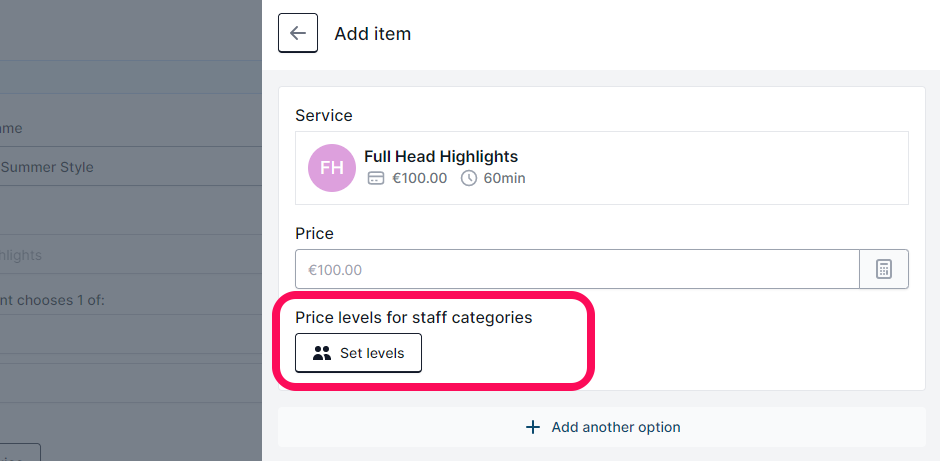Click the FH purple avatar circle
This screenshot has width=940, height=461.
pos(332,168)
